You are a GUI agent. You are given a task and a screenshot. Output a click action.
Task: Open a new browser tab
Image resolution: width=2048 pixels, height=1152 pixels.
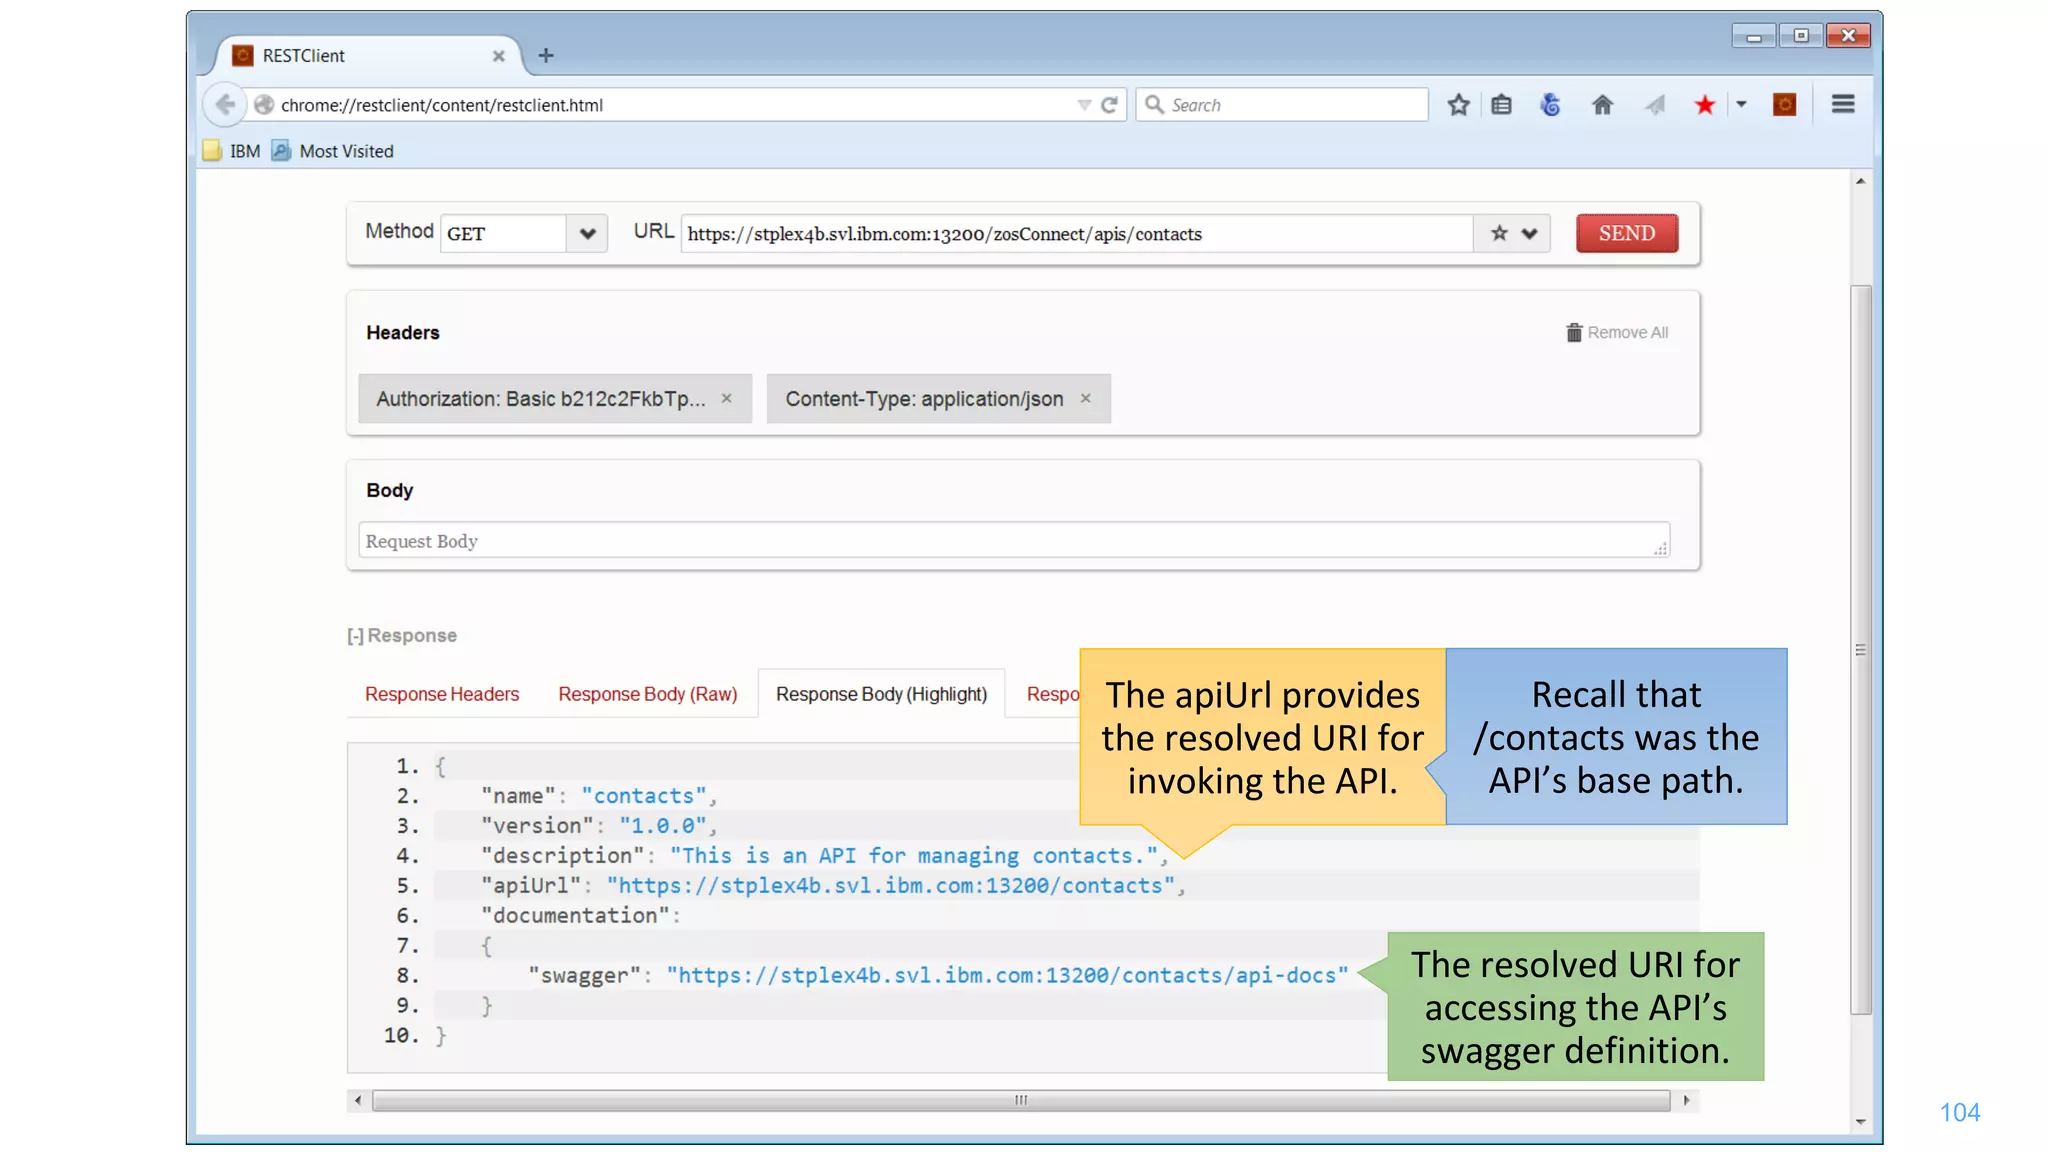click(545, 56)
